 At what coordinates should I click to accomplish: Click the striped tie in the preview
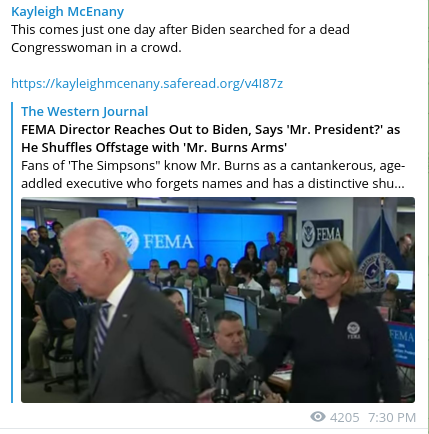(101, 330)
